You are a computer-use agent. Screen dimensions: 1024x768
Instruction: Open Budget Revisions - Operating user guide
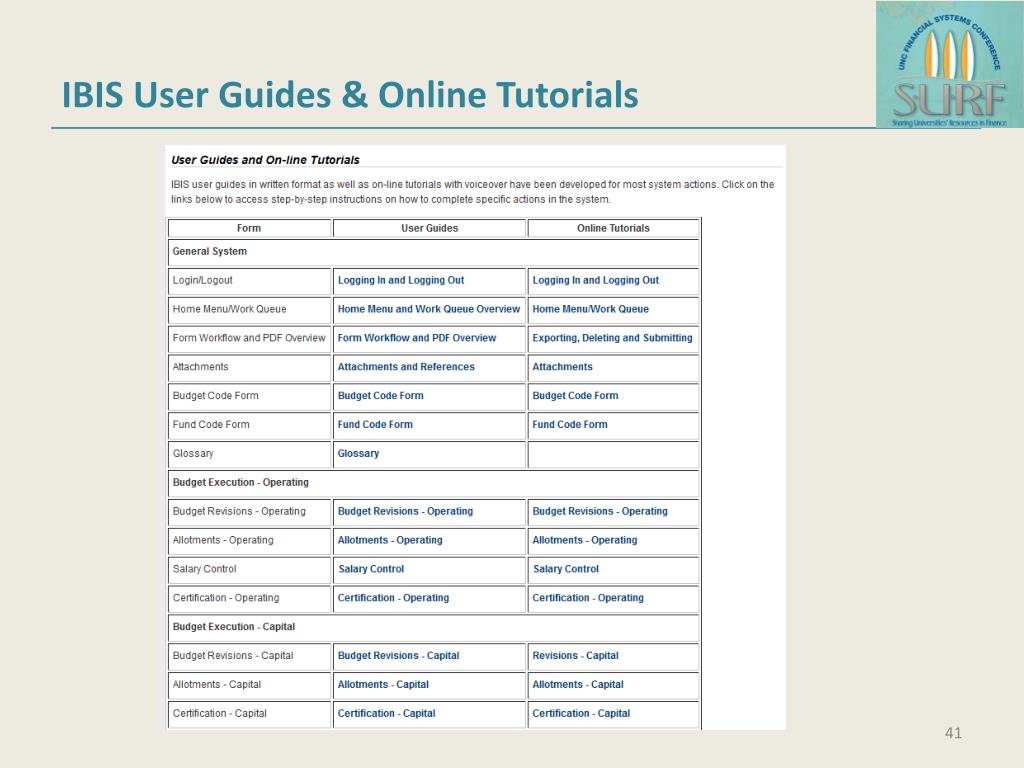(405, 512)
